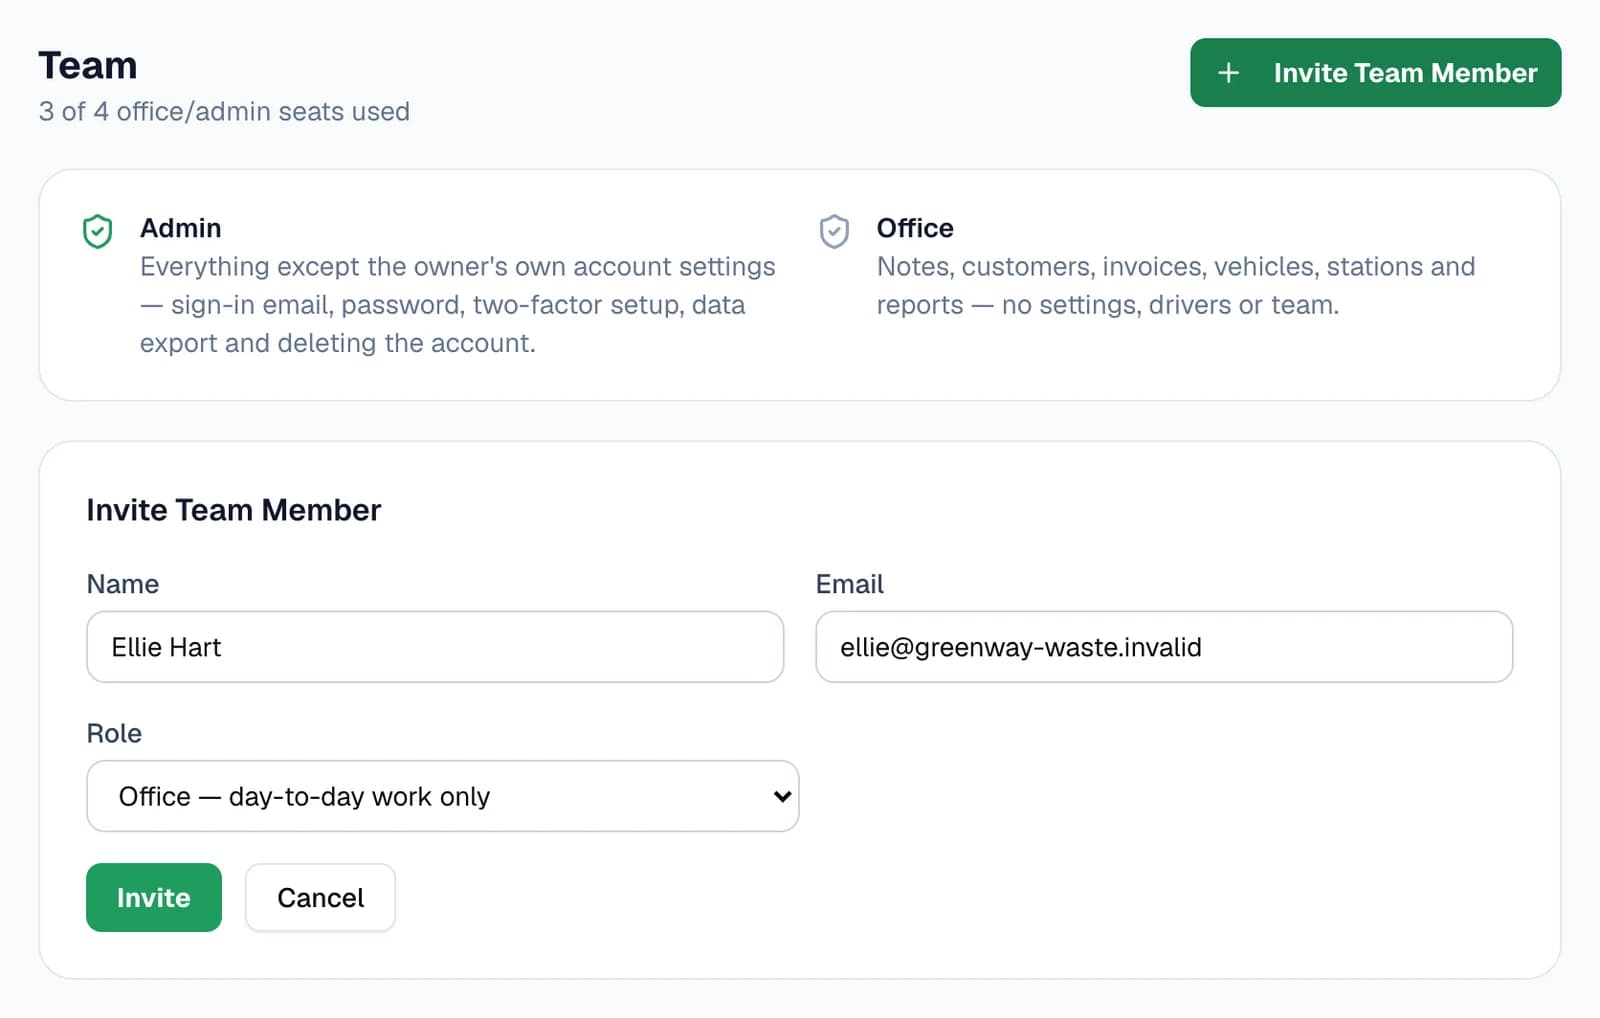Viewport: 1600px width, 1018px height.
Task: Focus the Email field with ellie@greenway-waste.invalid
Action: tap(1164, 647)
